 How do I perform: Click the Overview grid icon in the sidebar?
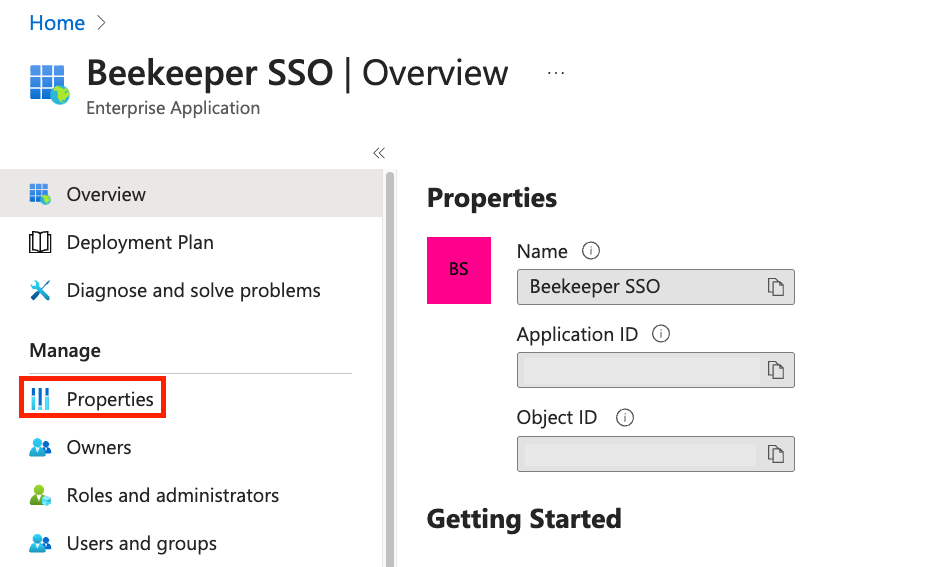(40, 194)
